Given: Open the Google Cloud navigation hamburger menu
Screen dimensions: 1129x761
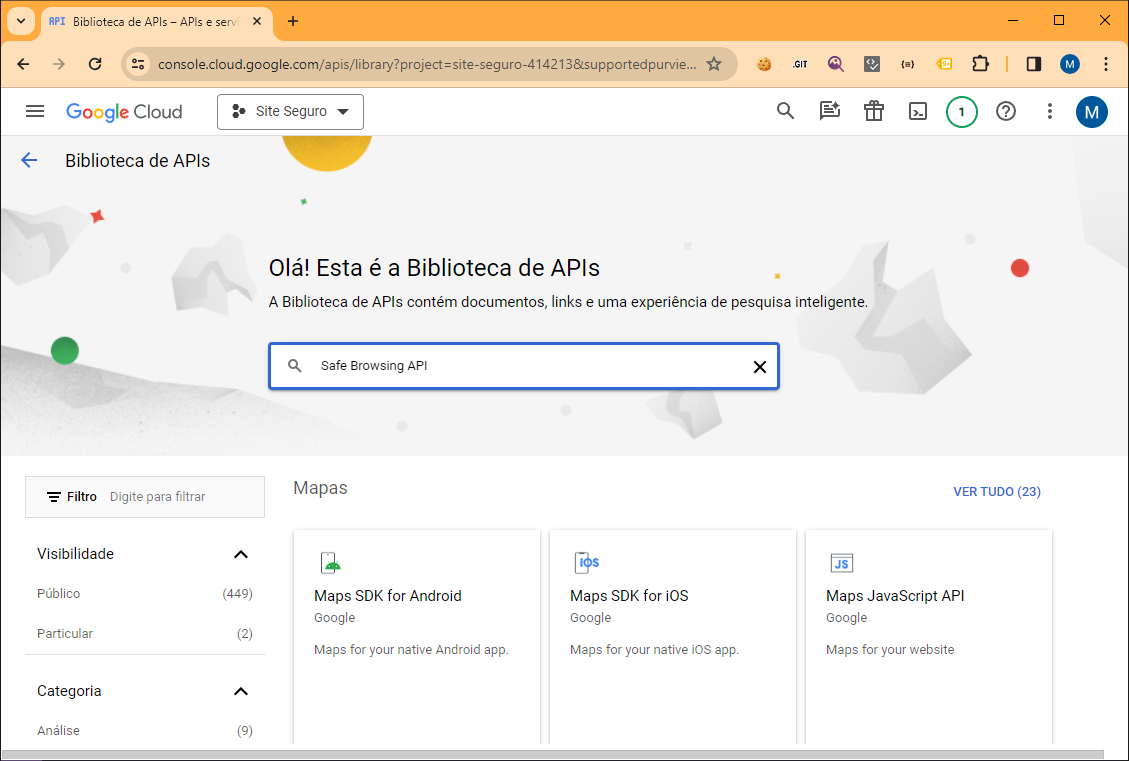Looking at the screenshot, I should point(35,111).
